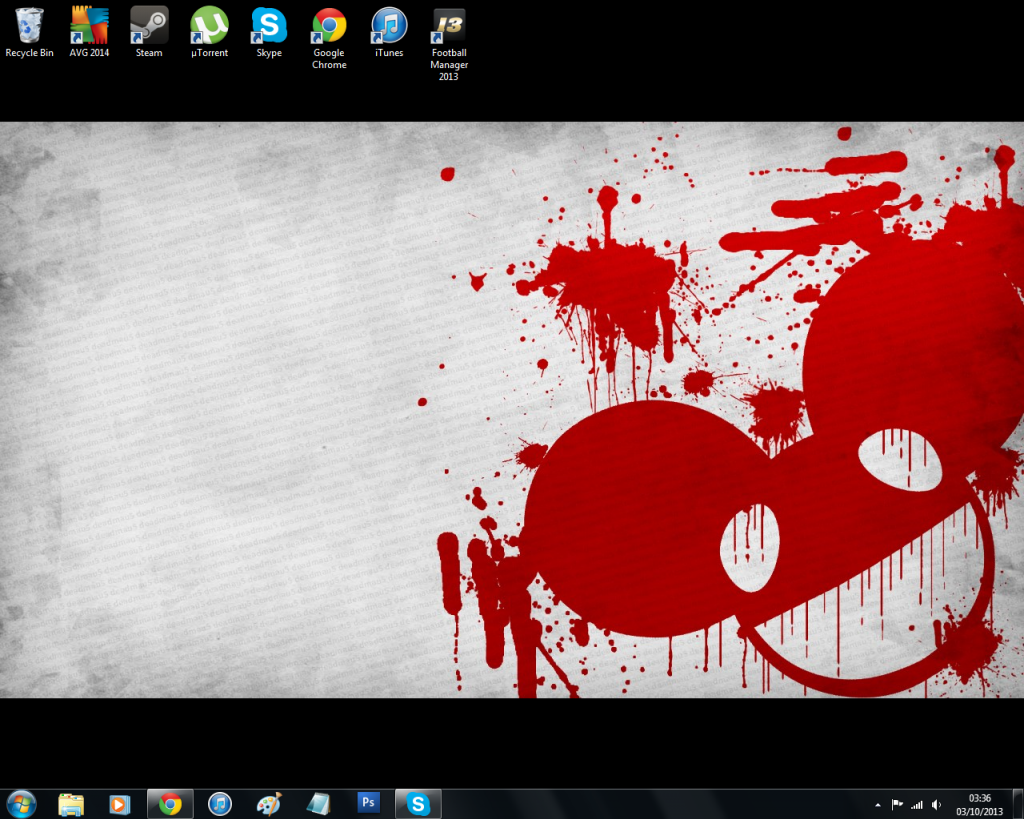Open the volume speaker control
Screen dimensions: 1024x819
(936, 805)
